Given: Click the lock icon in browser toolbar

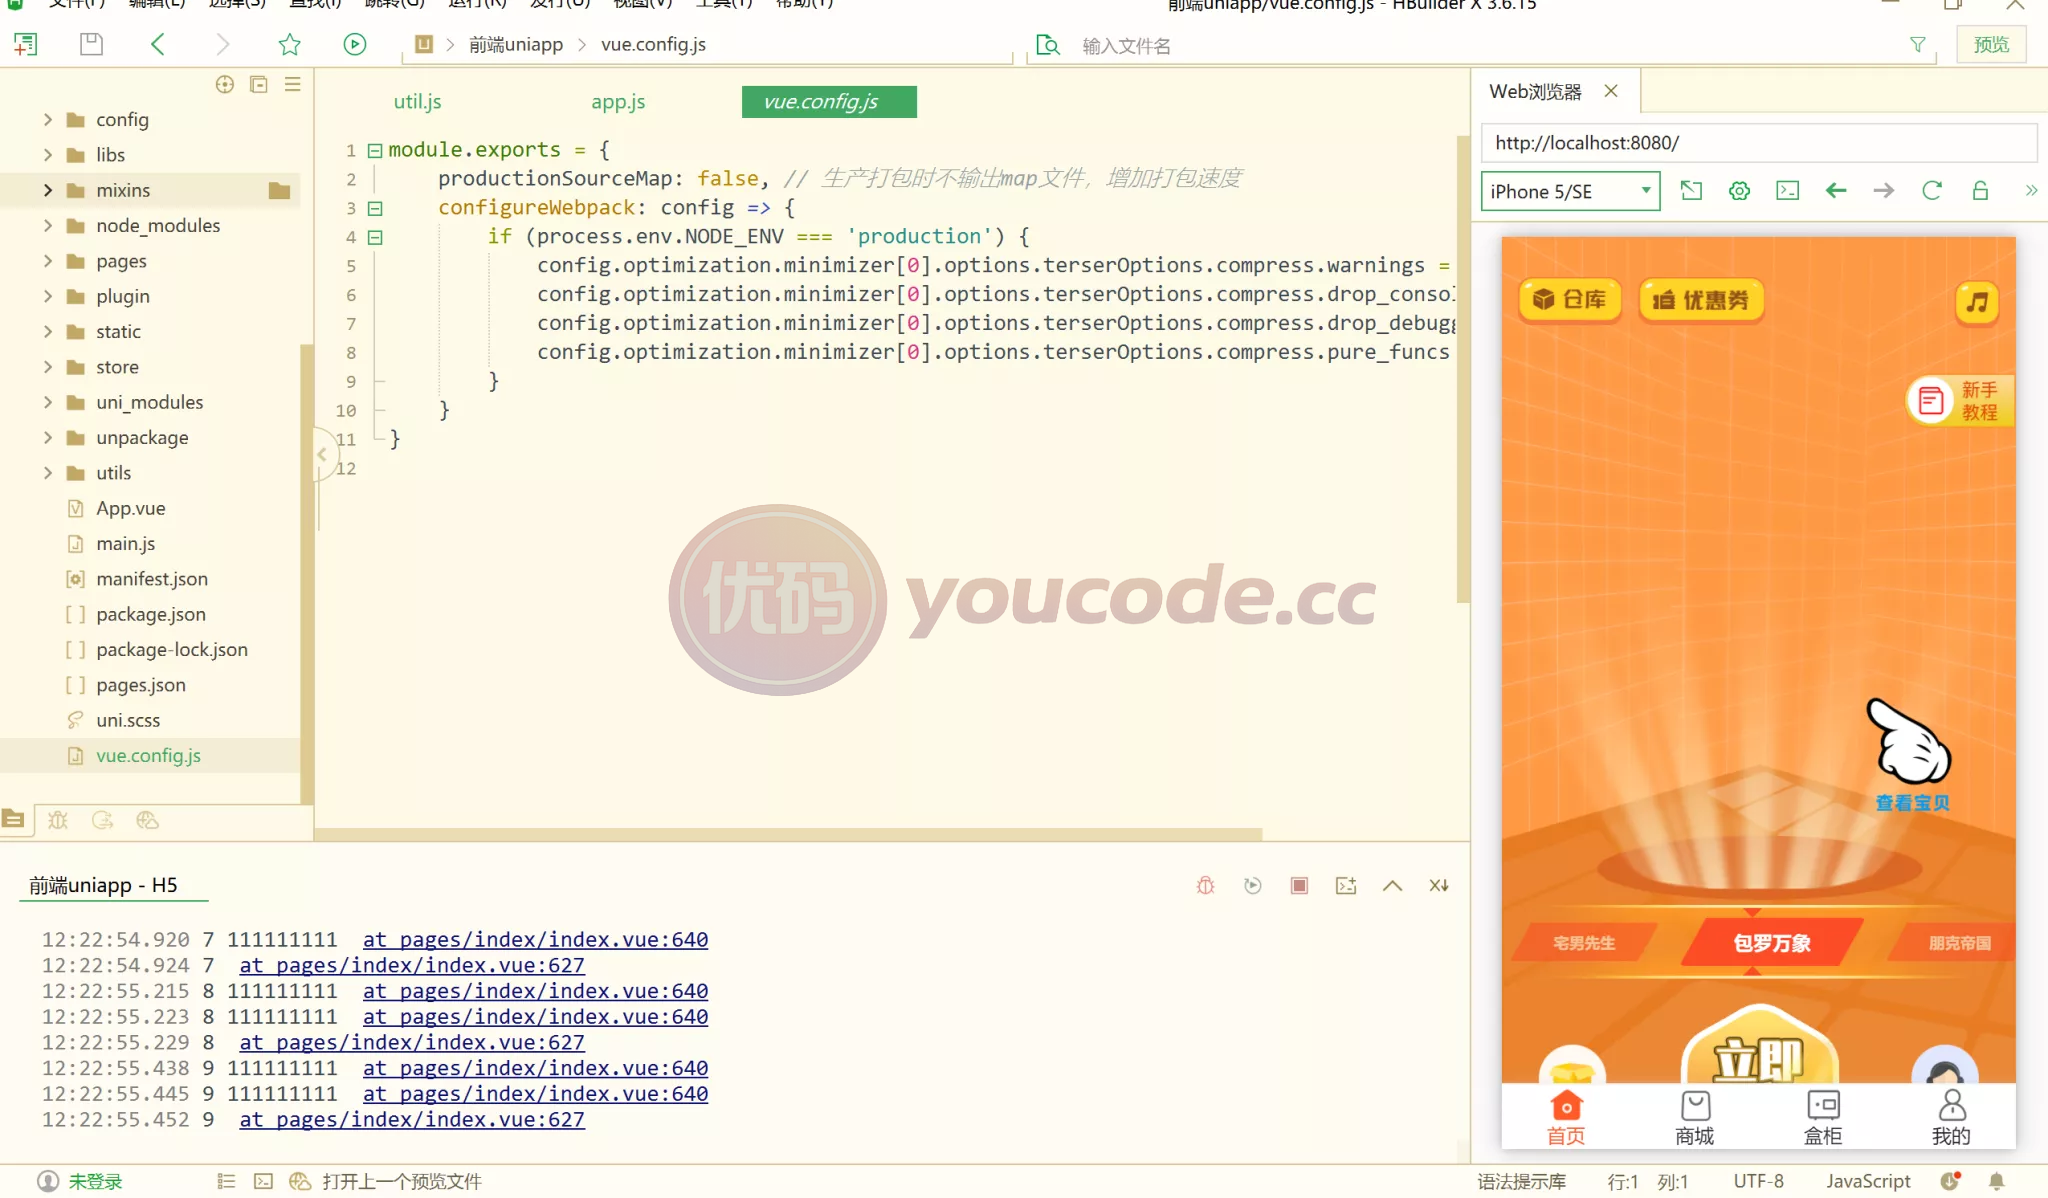Looking at the screenshot, I should (1980, 191).
